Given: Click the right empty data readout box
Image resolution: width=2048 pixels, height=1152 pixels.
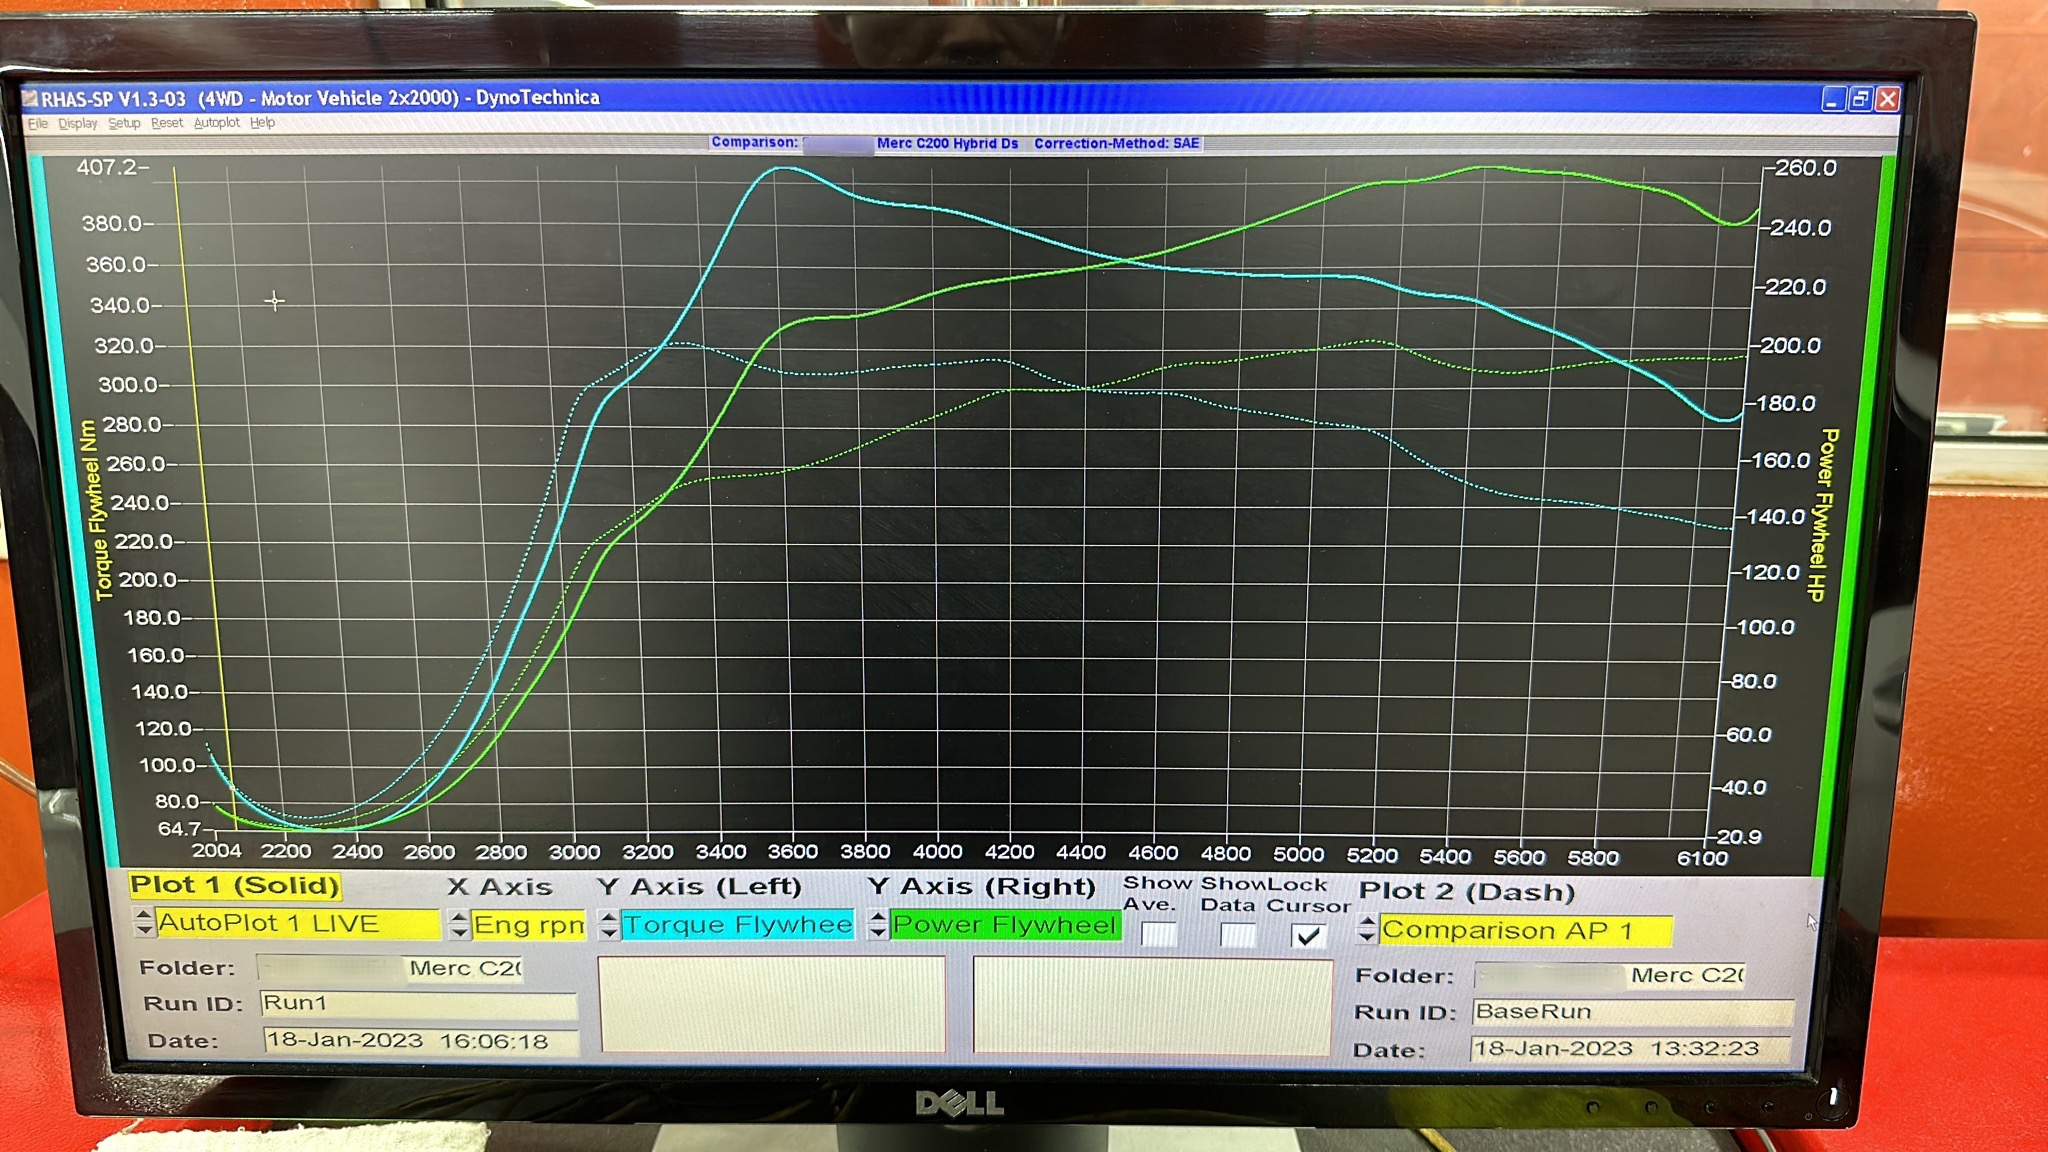Looking at the screenshot, I should (x=1152, y=1007).
